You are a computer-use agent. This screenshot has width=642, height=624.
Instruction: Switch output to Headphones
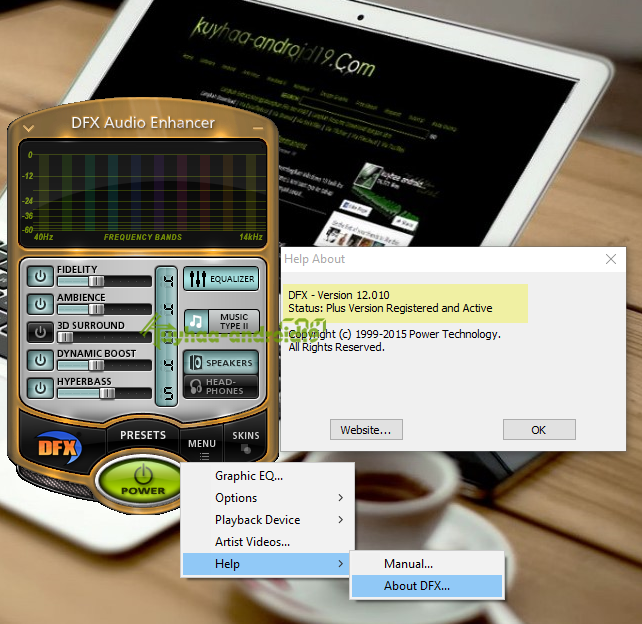point(221,387)
